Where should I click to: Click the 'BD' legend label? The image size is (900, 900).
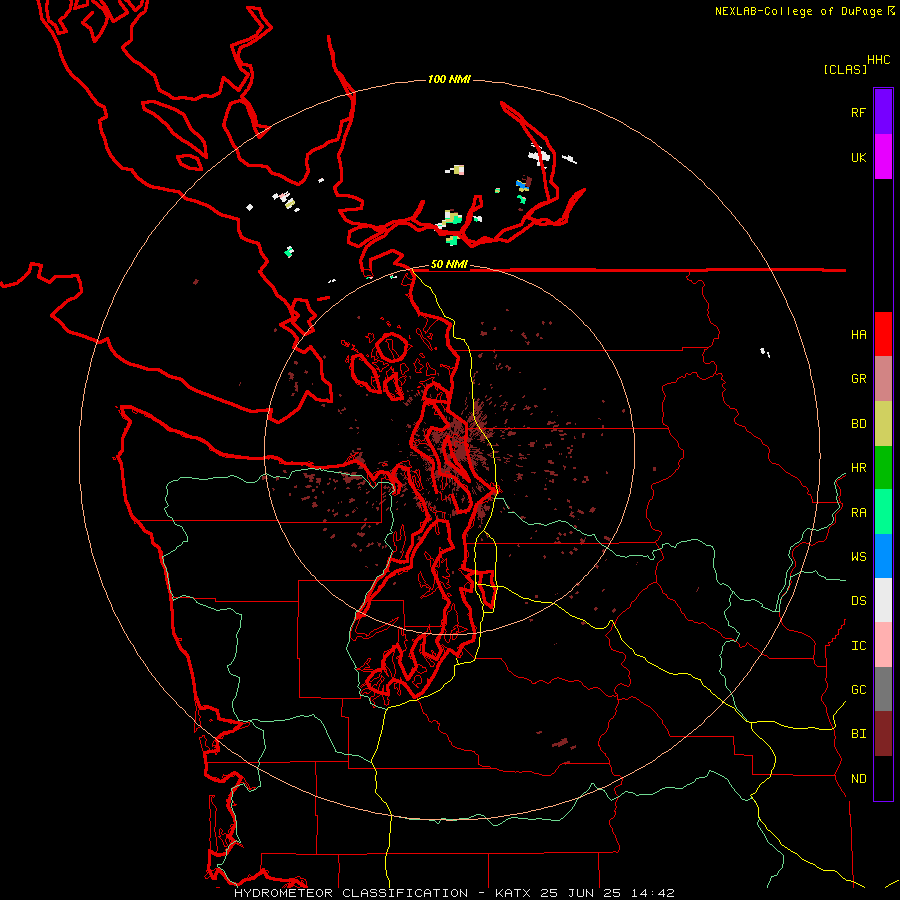coord(859,424)
